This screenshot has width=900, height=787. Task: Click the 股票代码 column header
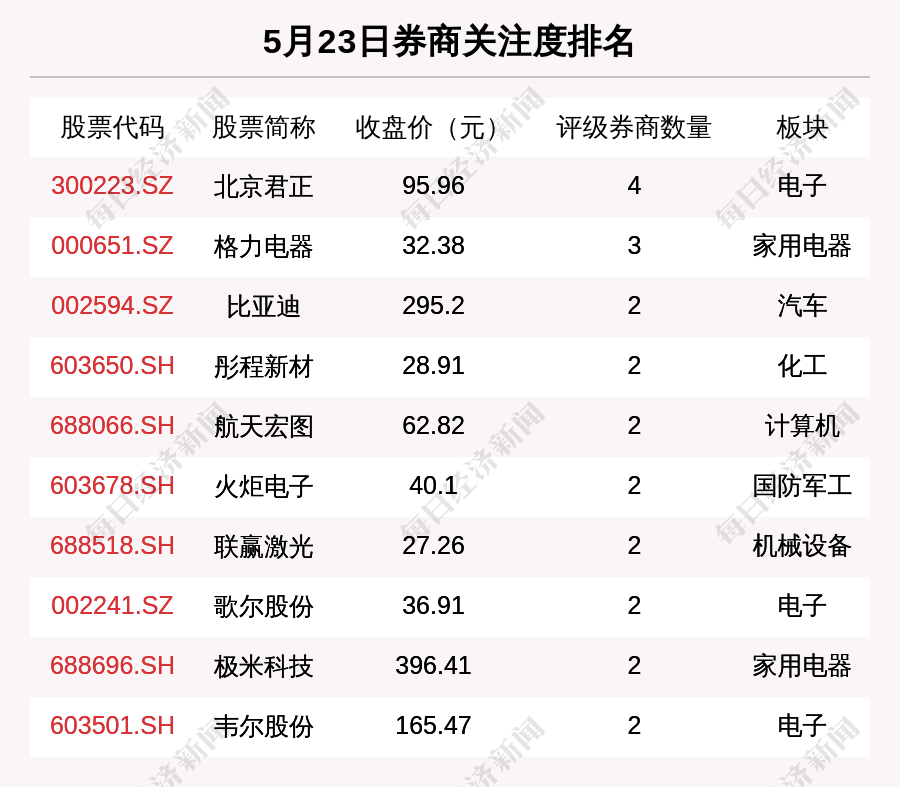click(x=112, y=127)
